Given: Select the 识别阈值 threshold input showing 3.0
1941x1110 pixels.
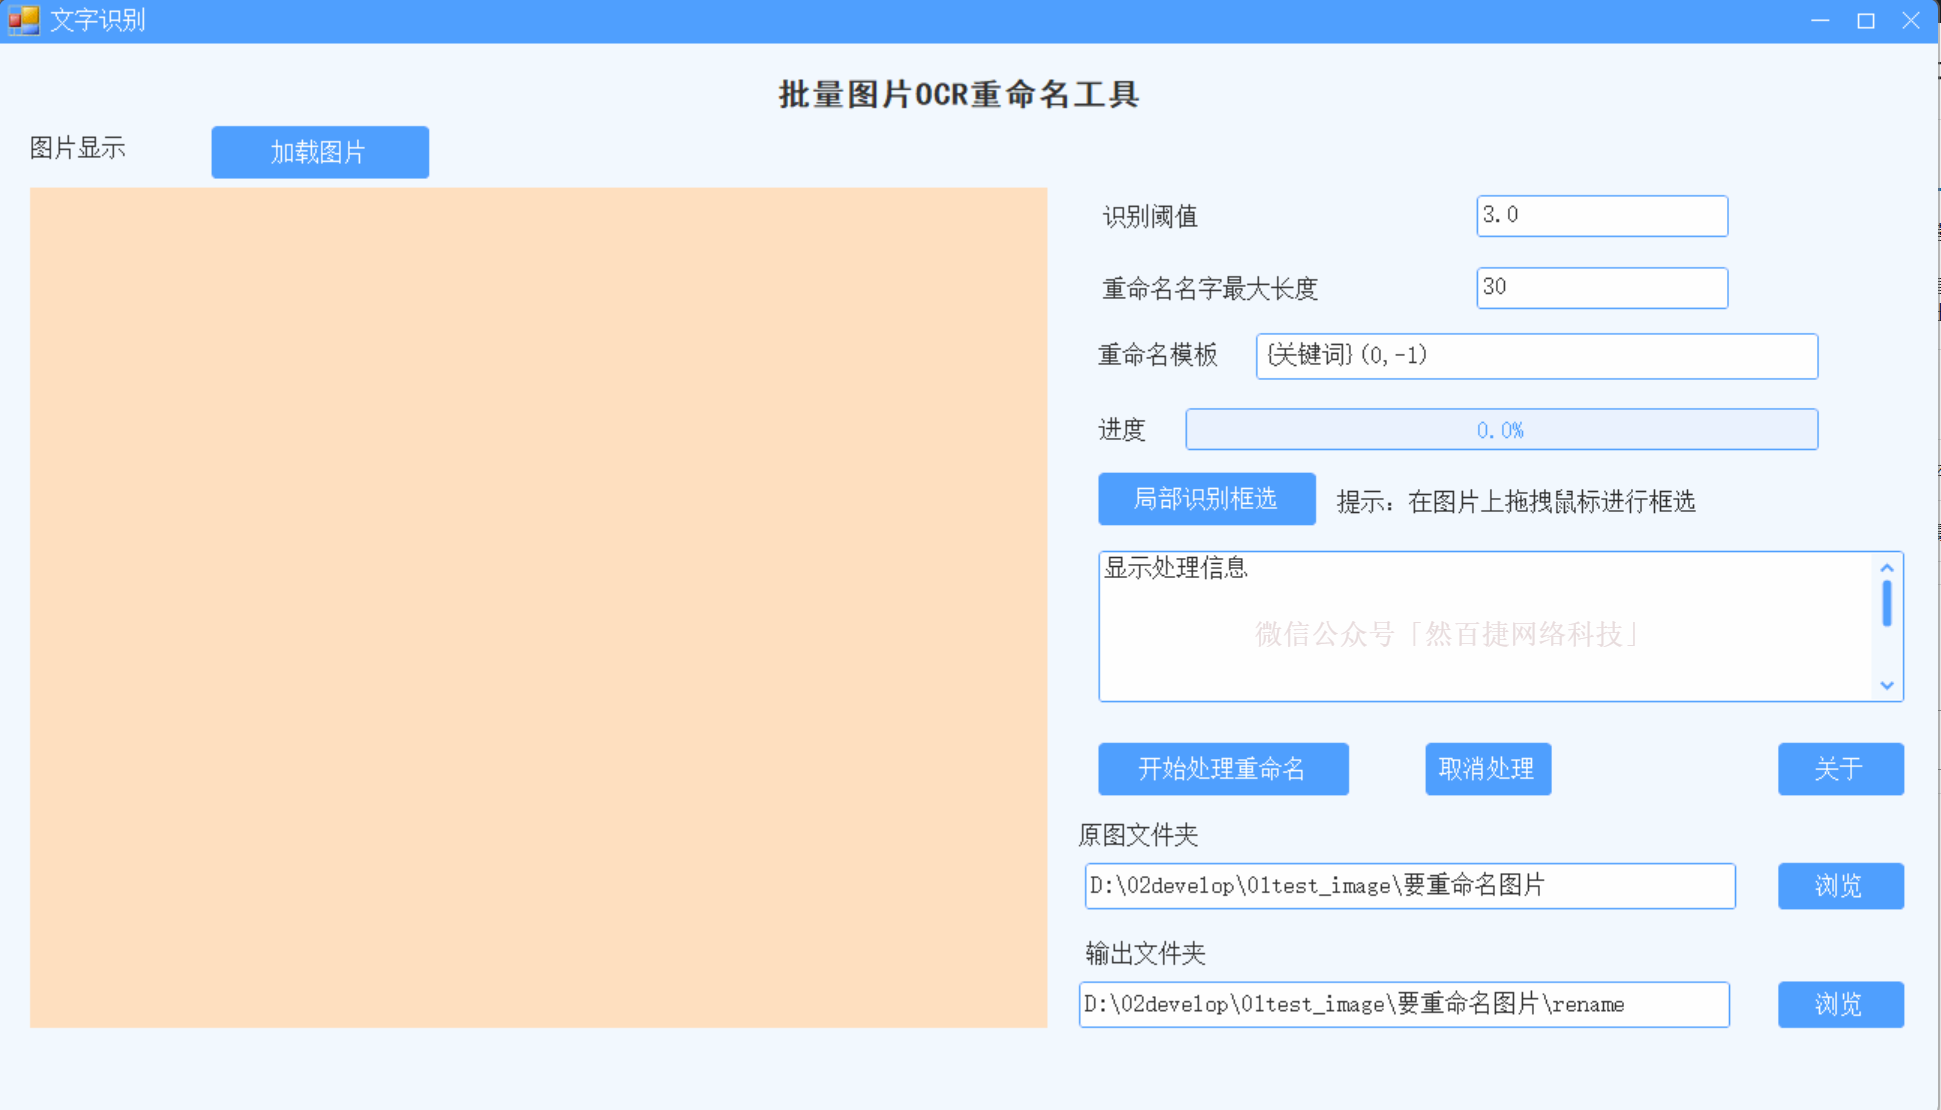Looking at the screenshot, I should click(1601, 216).
